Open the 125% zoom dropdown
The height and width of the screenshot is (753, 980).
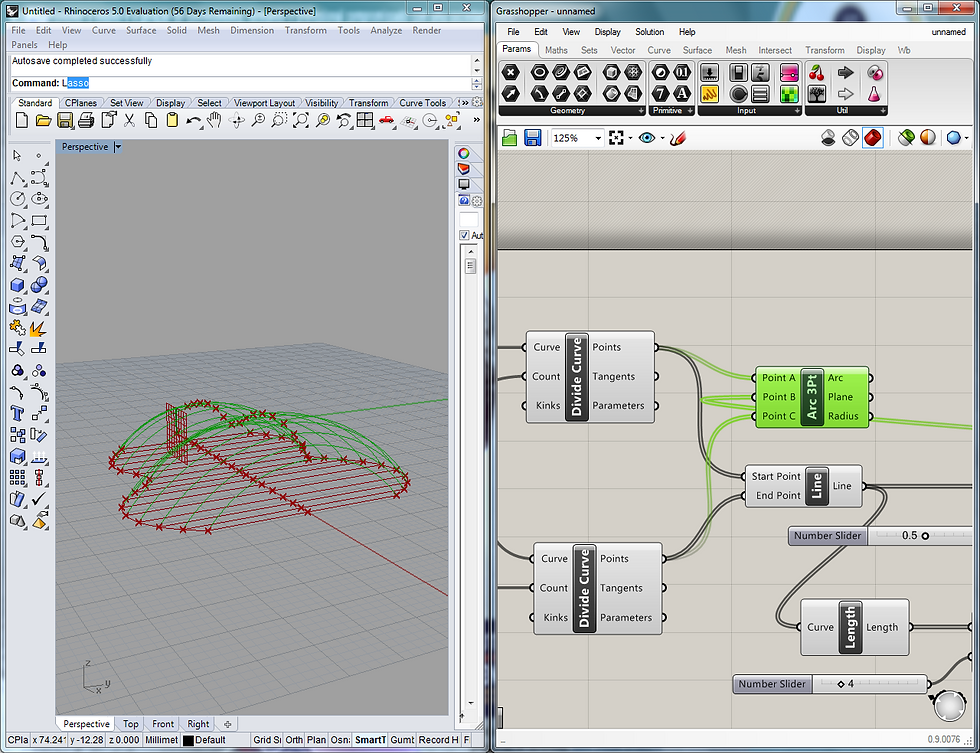(598, 138)
